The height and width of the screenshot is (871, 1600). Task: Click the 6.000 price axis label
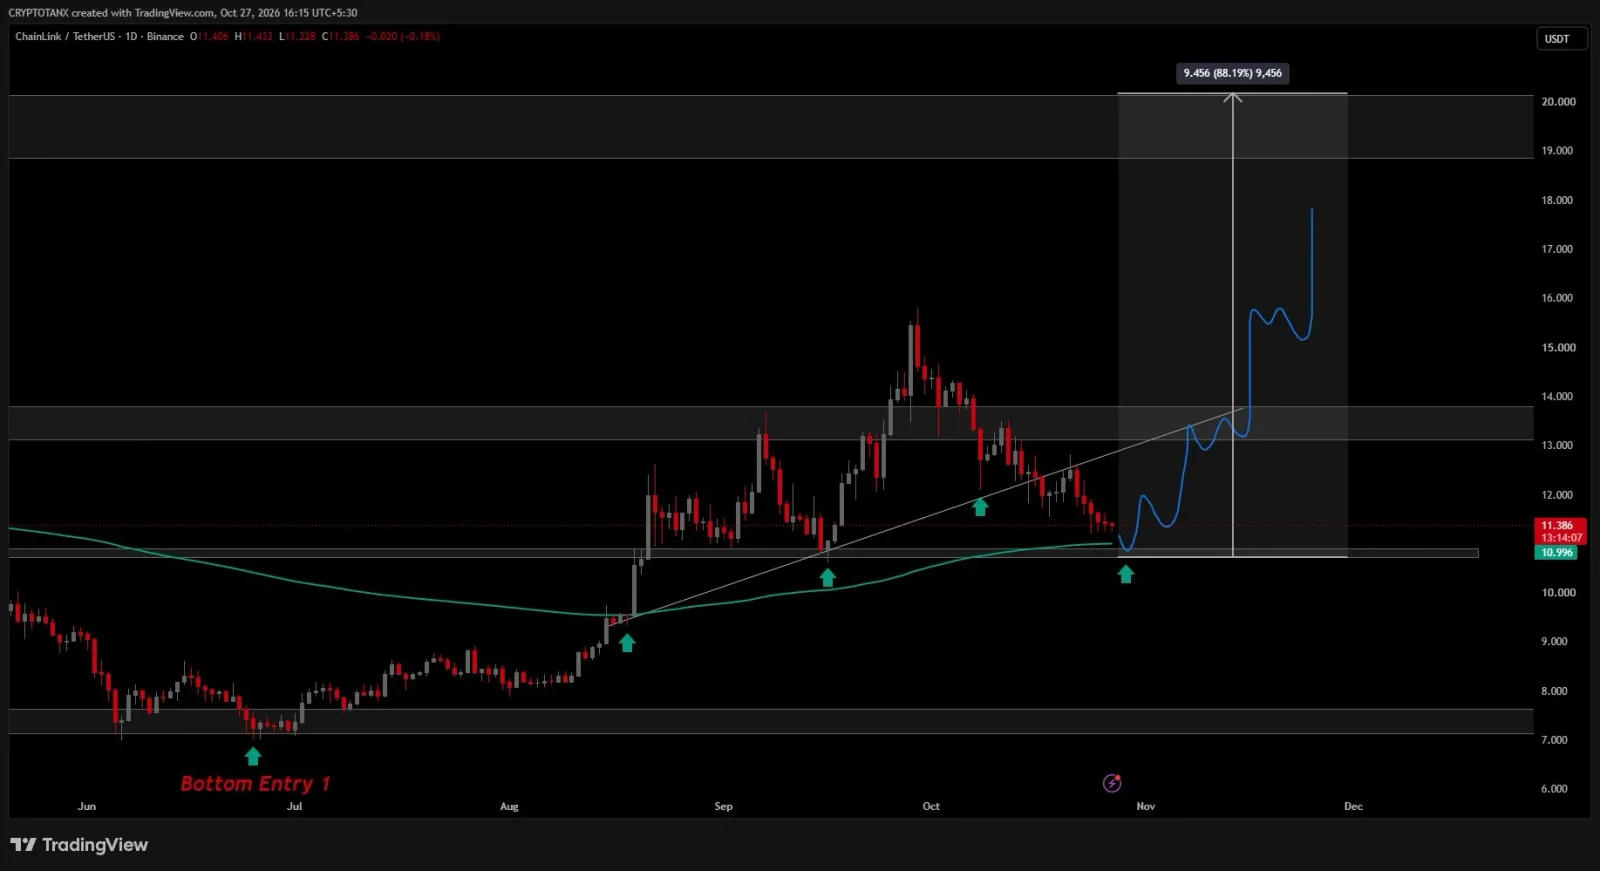click(1554, 789)
